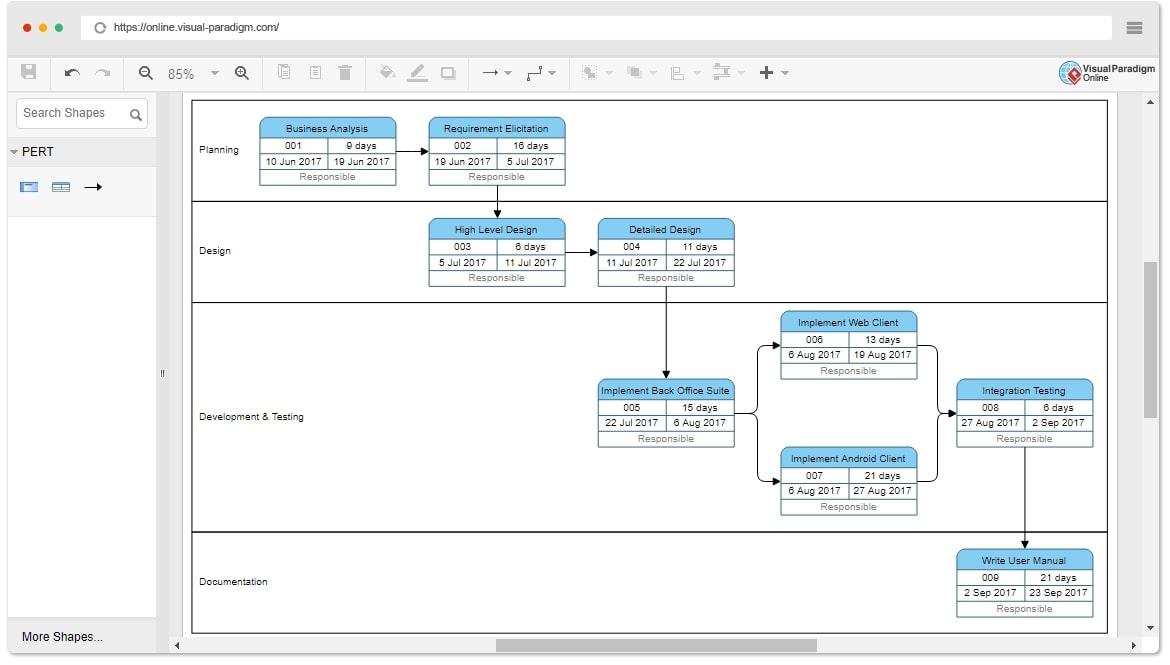This screenshot has height=665, width=1170.
Task: Click the Redo arrow icon
Action: click(102, 73)
